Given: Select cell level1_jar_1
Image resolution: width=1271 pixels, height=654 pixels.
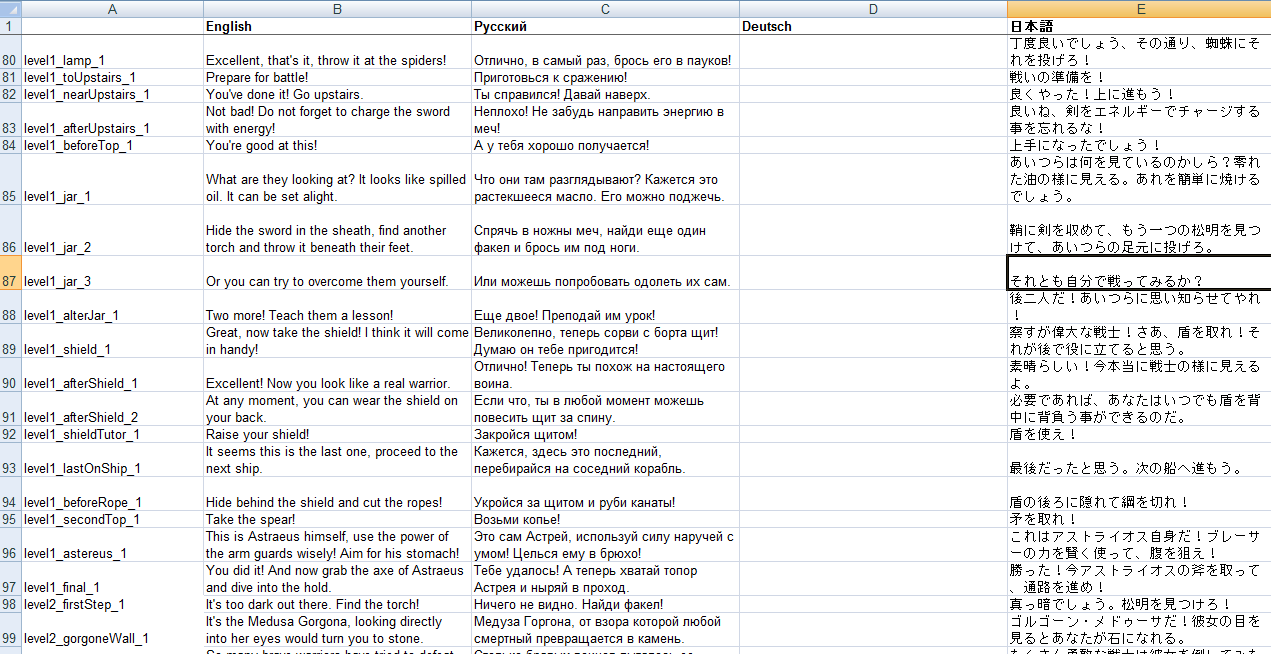Looking at the screenshot, I should 112,179.
